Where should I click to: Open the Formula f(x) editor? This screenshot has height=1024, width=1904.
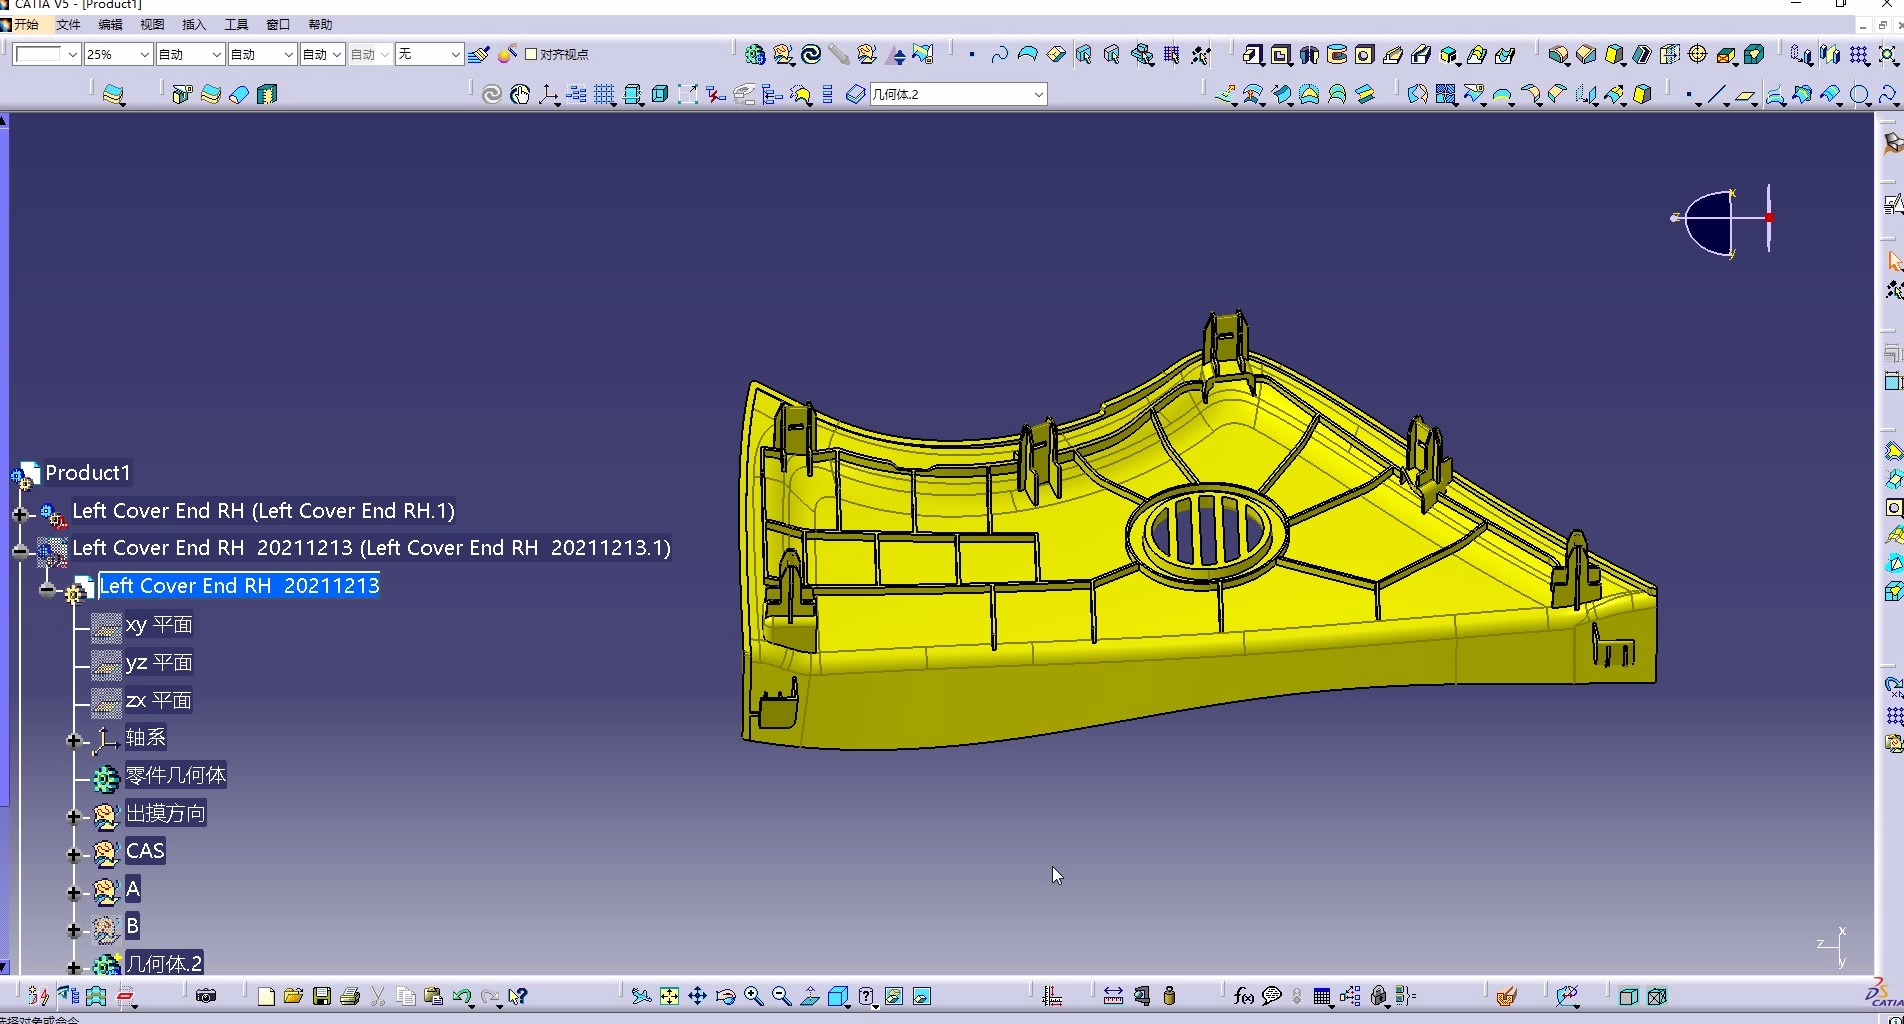pyautogui.click(x=1243, y=996)
